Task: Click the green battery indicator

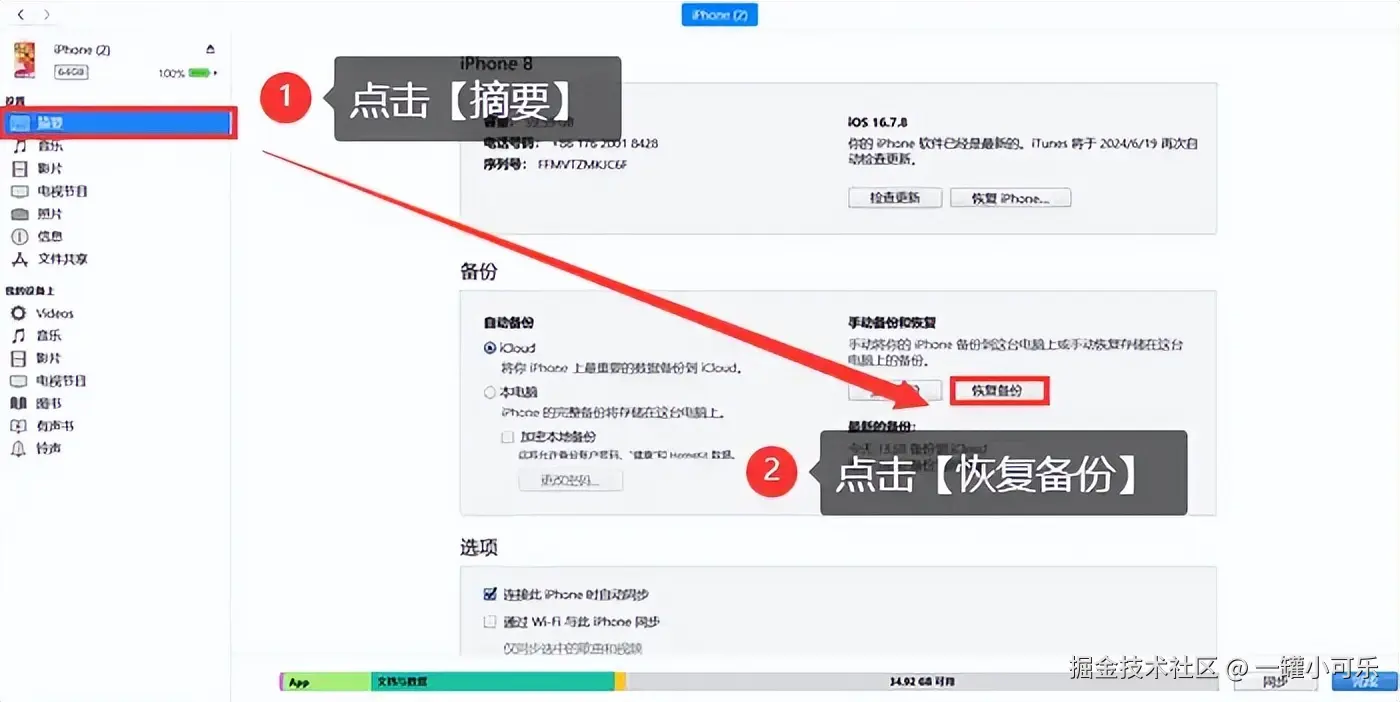Action: coord(199,73)
